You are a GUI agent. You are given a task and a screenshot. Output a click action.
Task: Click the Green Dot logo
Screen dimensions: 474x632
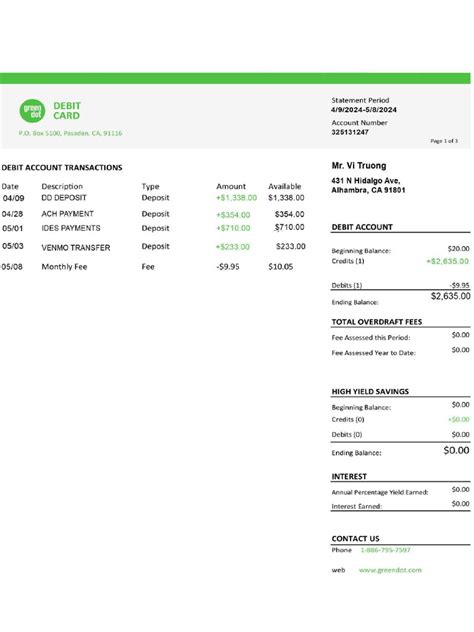[32, 111]
